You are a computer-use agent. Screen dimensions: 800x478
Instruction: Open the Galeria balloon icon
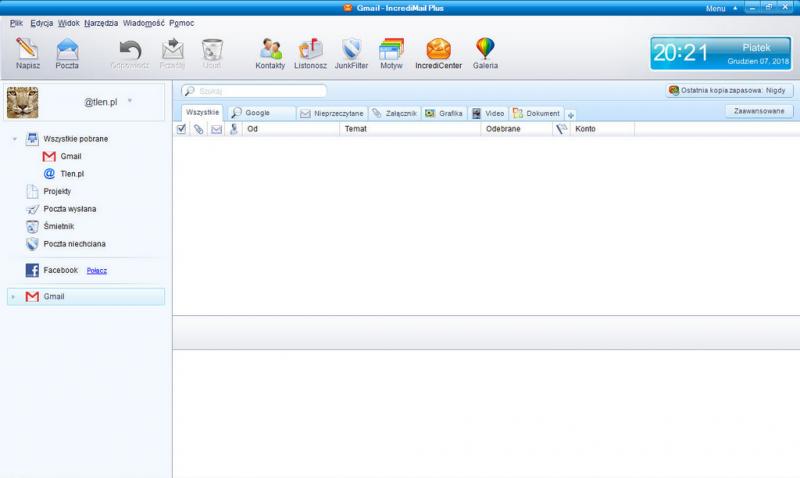[485, 50]
